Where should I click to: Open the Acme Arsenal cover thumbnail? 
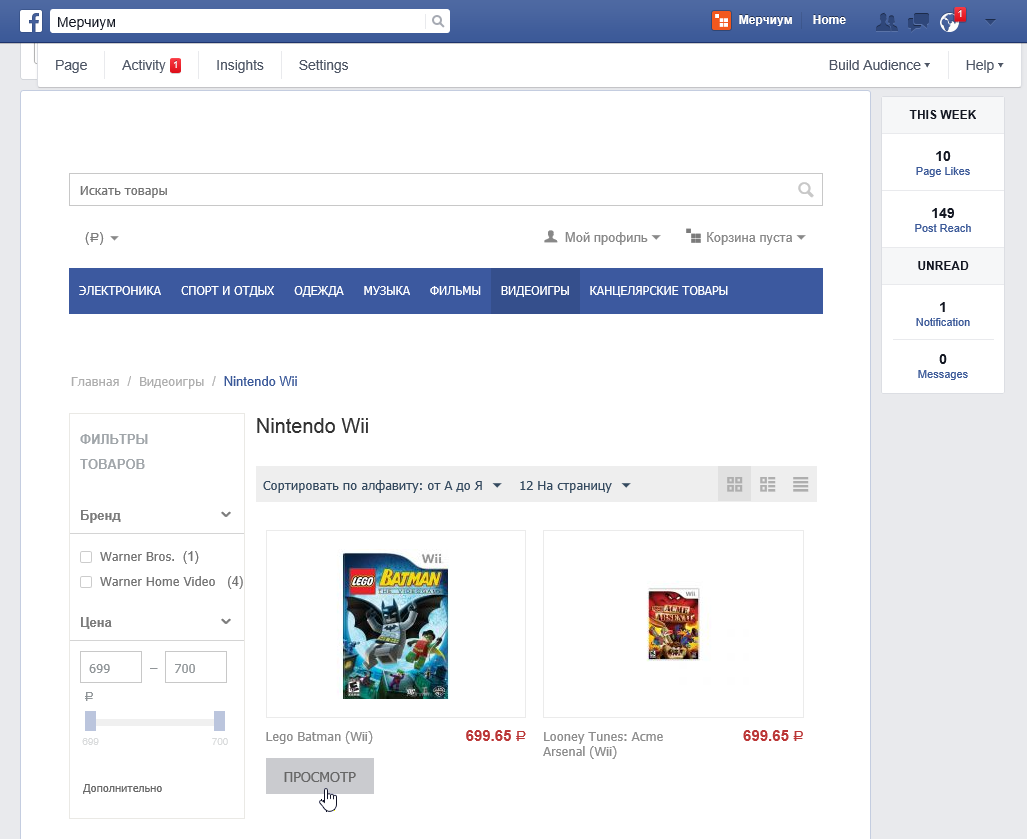[673, 624]
